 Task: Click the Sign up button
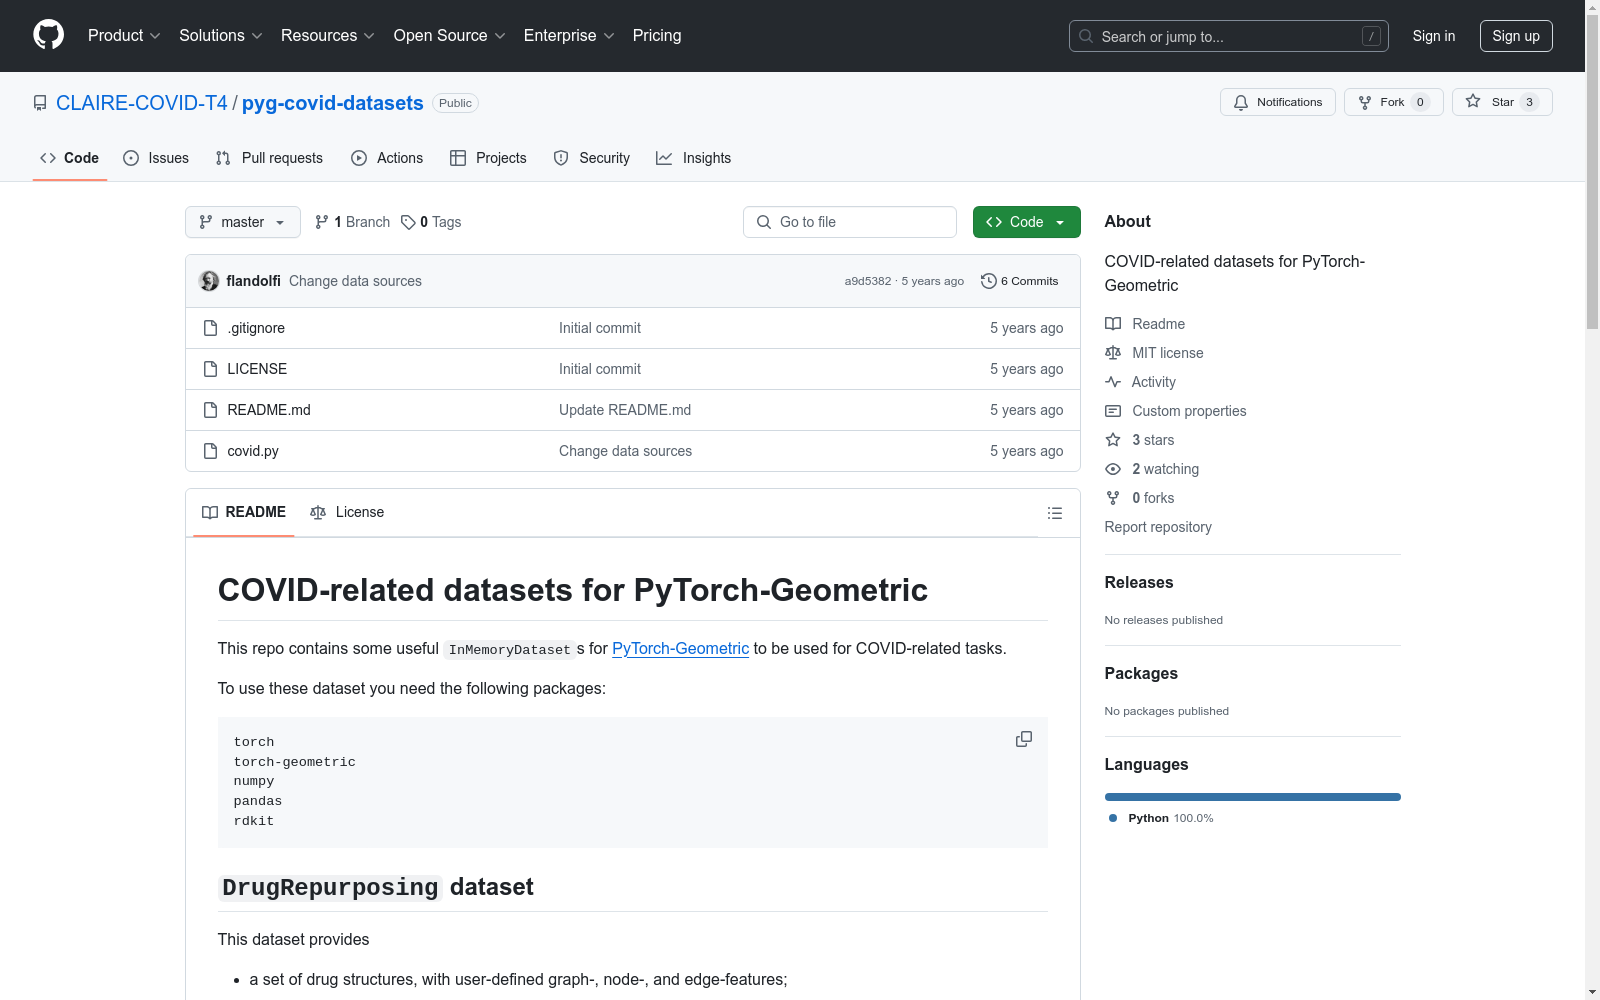point(1516,36)
